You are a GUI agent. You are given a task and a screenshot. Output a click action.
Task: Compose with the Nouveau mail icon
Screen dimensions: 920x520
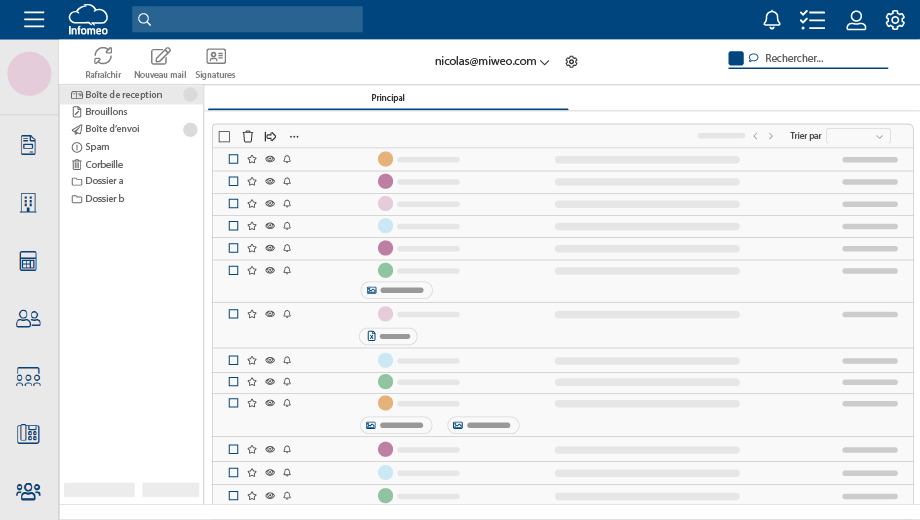pyautogui.click(x=160, y=57)
